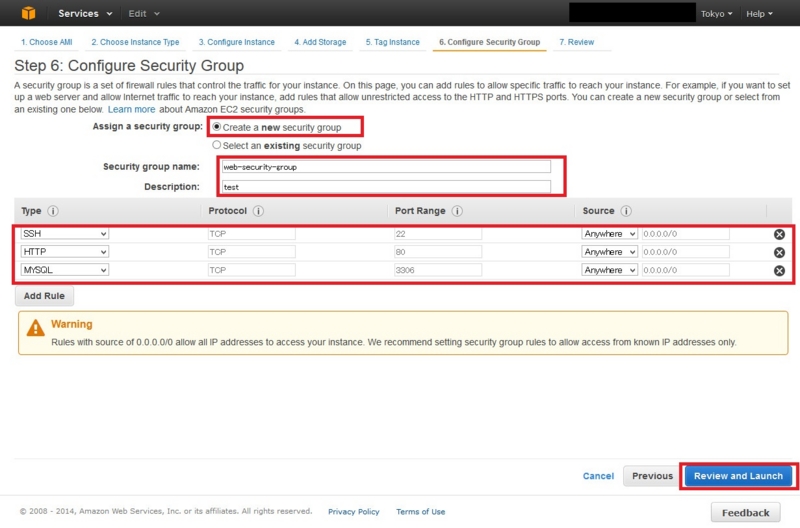Screen dimensions: 800x528
Task: Click the Add Rule button
Action: [44, 296]
